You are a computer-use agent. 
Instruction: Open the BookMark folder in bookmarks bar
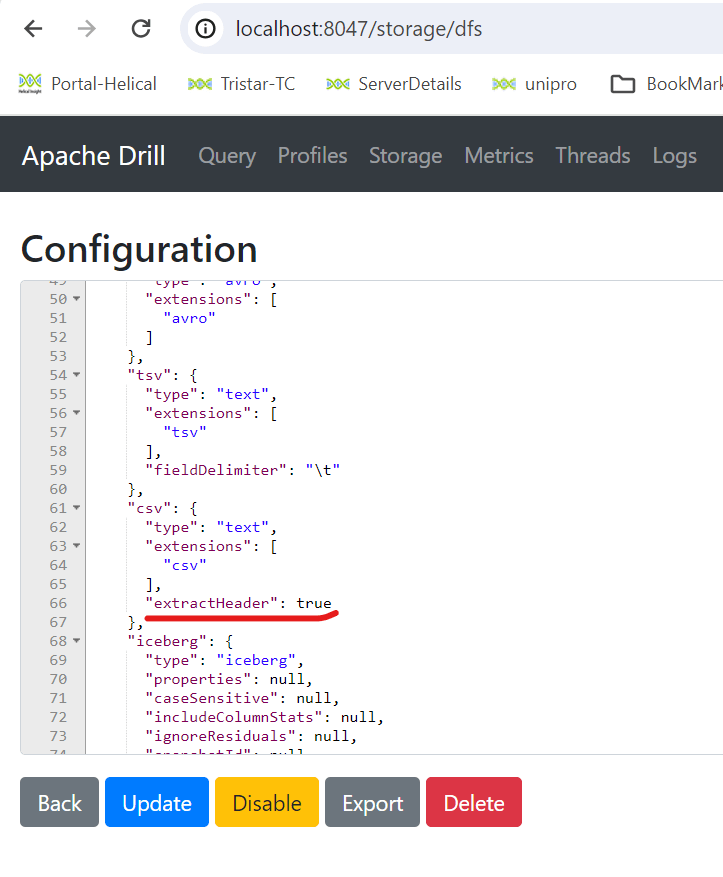(x=666, y=84)
